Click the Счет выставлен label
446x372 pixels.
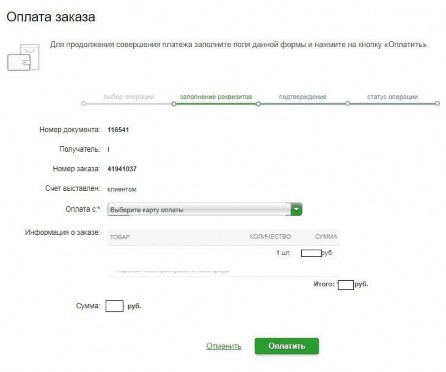click(73, 188)
